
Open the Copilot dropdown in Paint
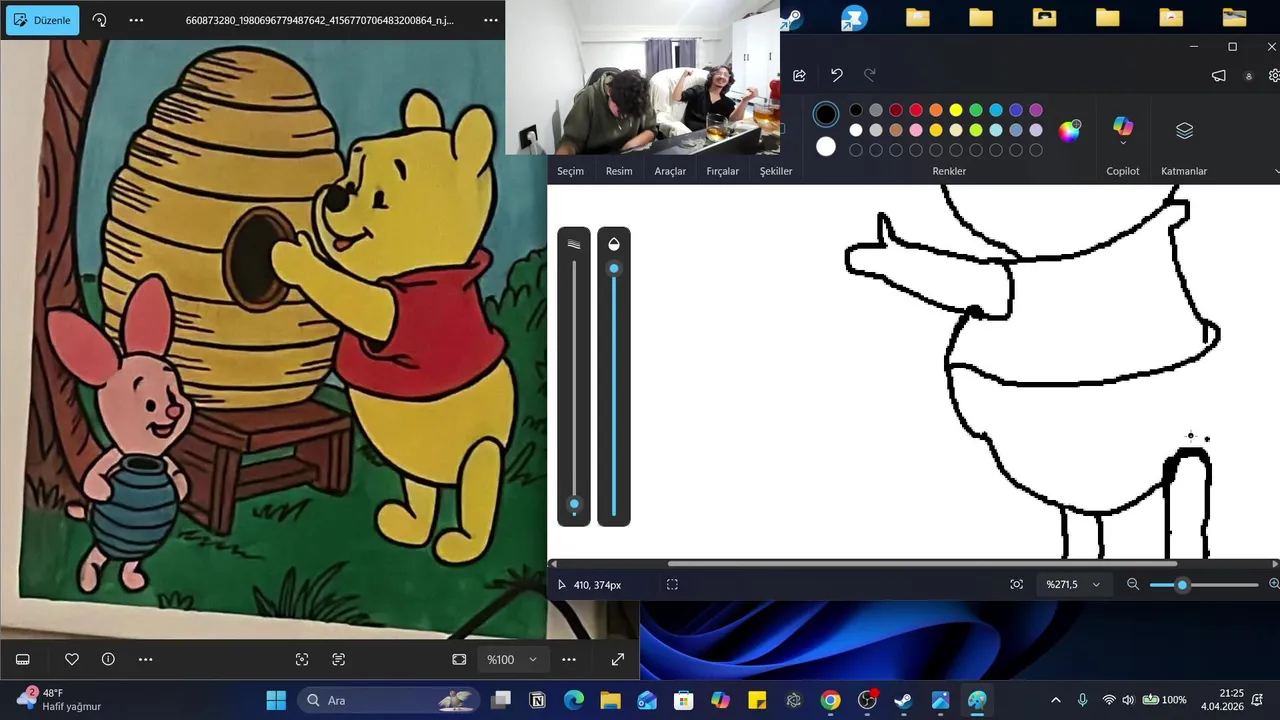pyautogui.click(x=1123, y=142)
